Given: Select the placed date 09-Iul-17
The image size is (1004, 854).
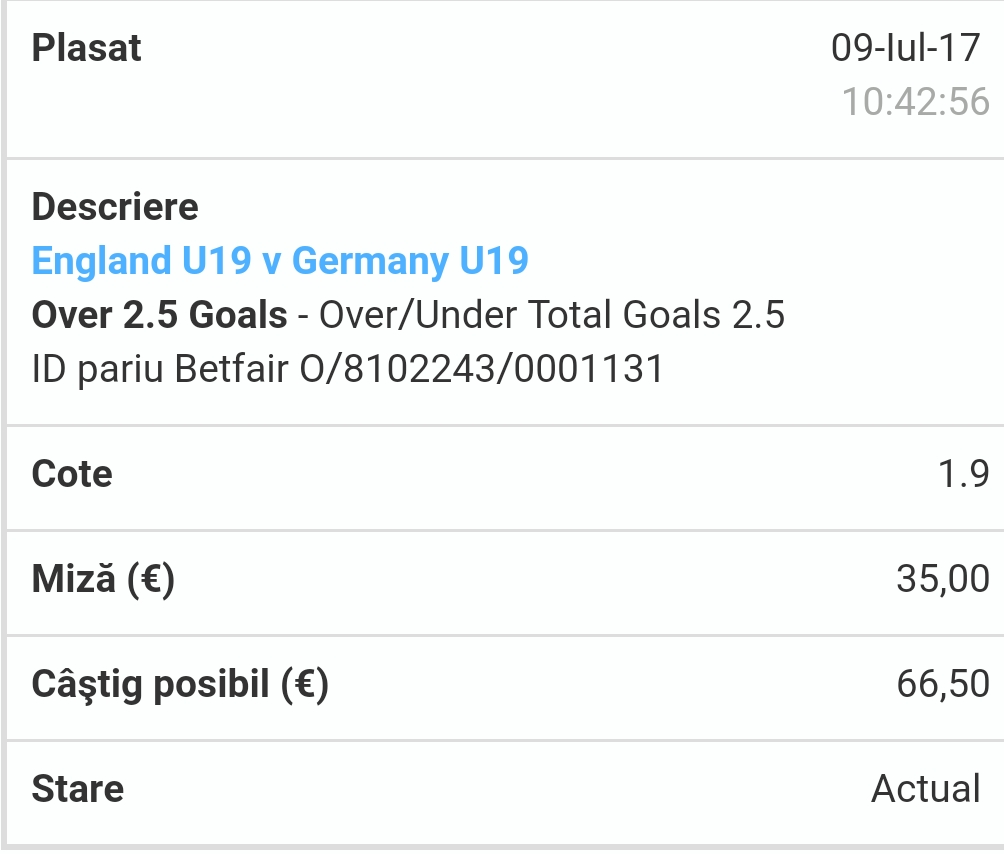Looking at the screenshot, I should coord(905,48).
